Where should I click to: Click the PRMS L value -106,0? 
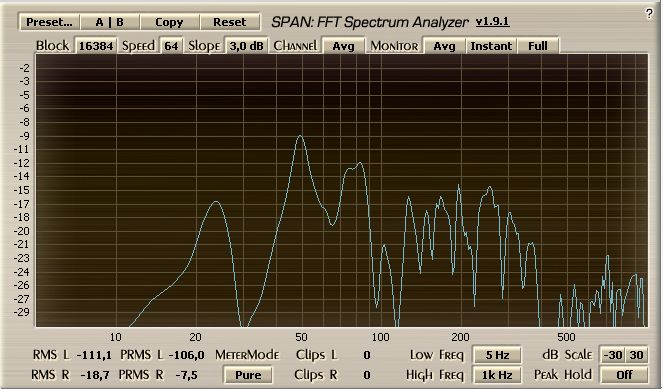coord(186,355)
